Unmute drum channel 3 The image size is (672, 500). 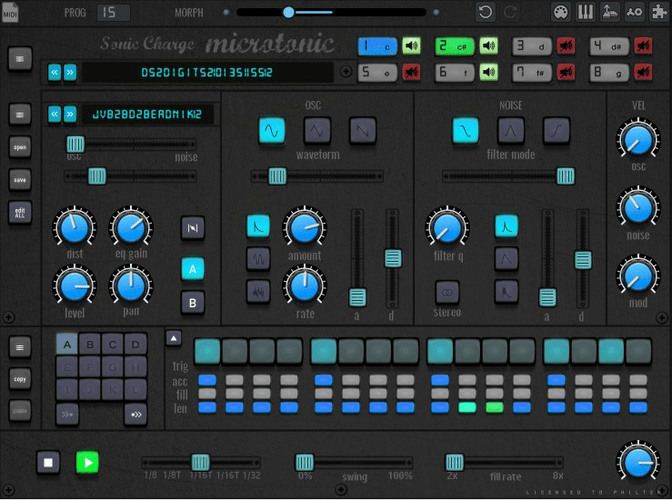pyautogui.click(x=566, y=46)
